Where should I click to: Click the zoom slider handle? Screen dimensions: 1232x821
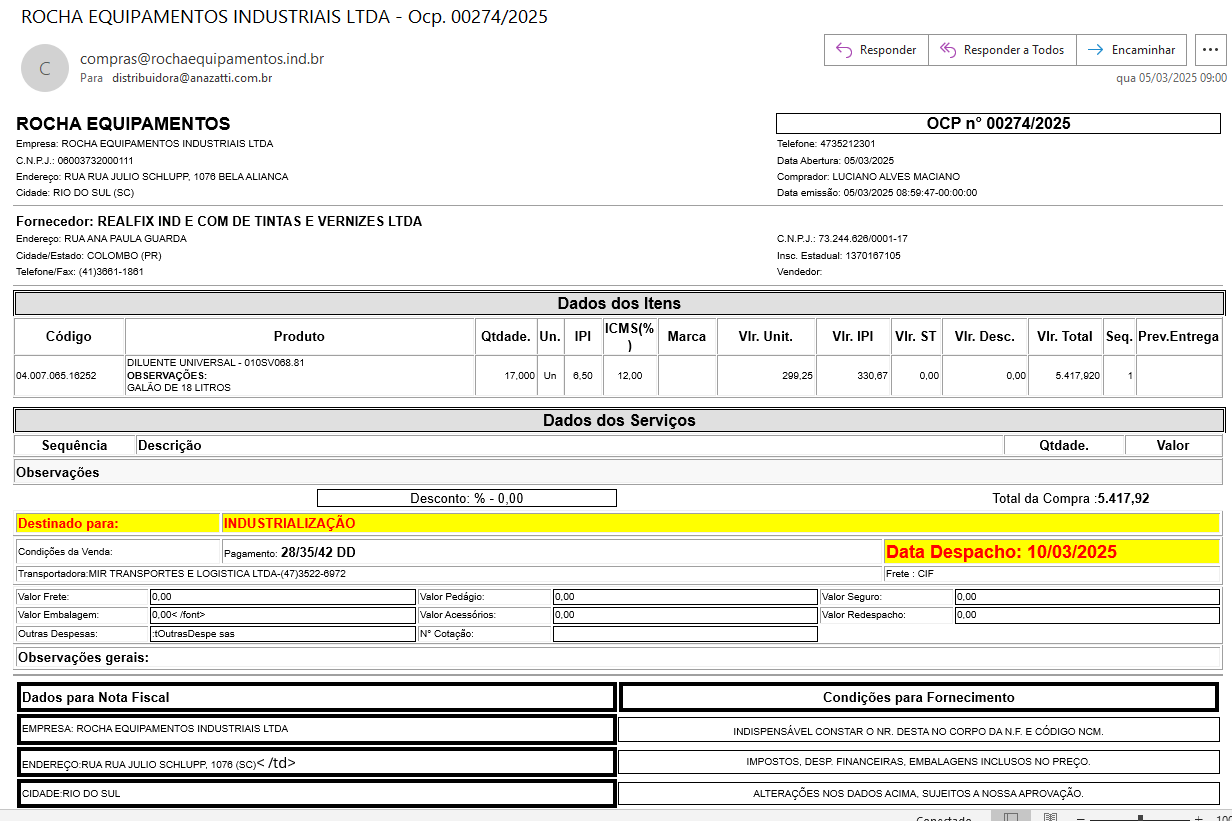(x=1140, y=818)
